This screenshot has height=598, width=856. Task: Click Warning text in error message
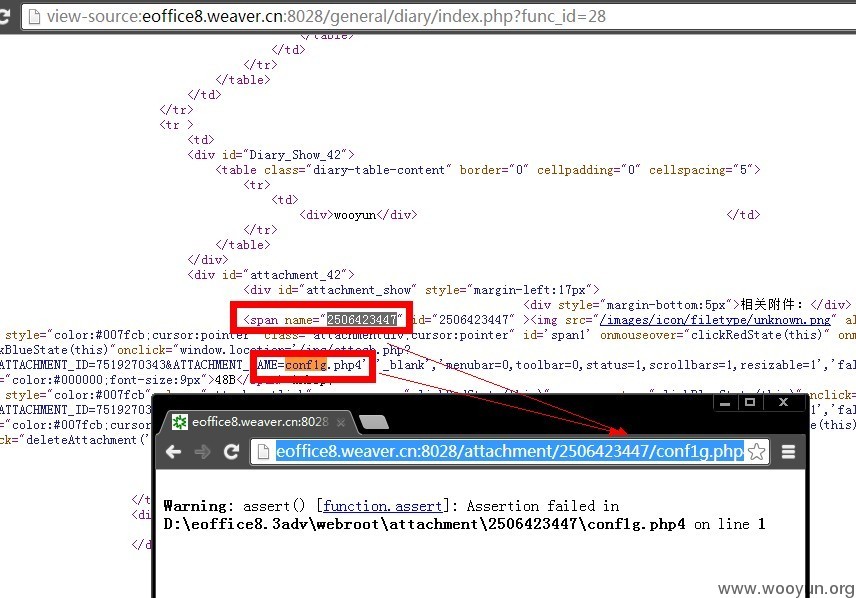click(x=195, y=506)
